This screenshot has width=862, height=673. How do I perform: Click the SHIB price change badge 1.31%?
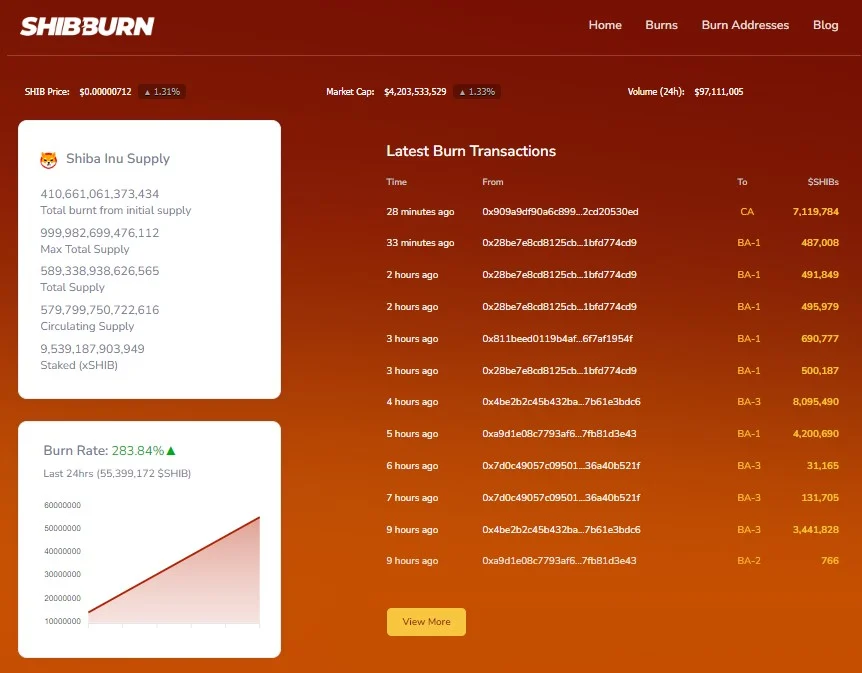pos(162,92)
